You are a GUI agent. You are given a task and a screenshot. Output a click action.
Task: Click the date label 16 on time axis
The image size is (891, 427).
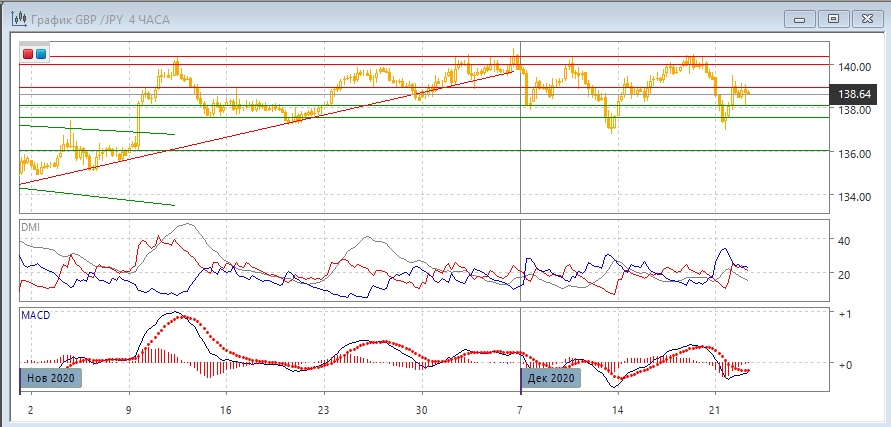pyautogui.click(x=226, y=410)
